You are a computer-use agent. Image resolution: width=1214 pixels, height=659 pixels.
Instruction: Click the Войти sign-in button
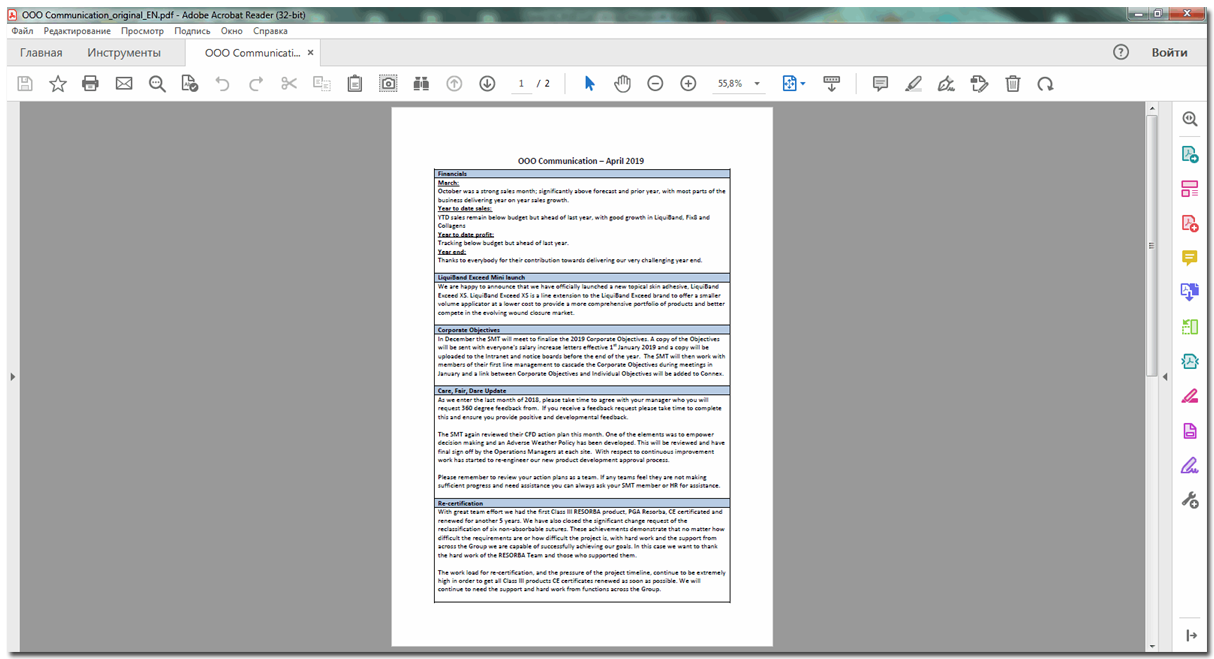1169,53
